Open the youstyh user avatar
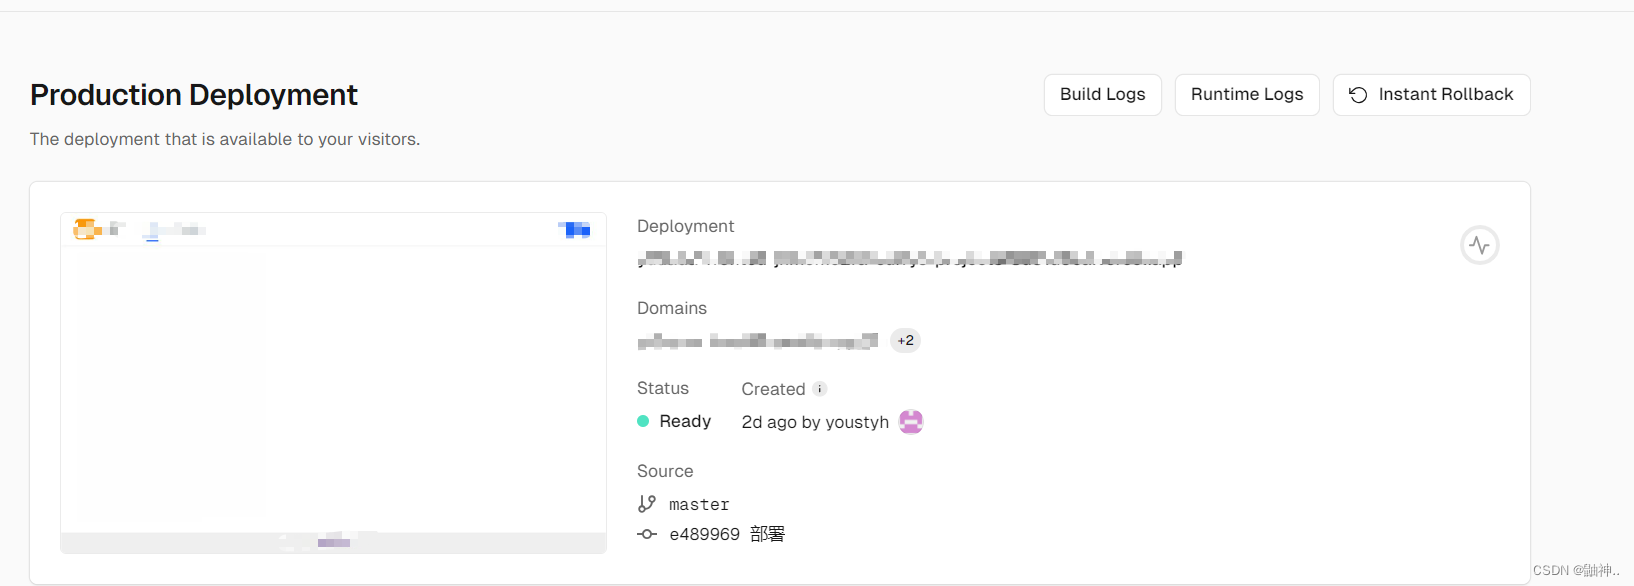The image size is (1634, 586). pos(911,422)
